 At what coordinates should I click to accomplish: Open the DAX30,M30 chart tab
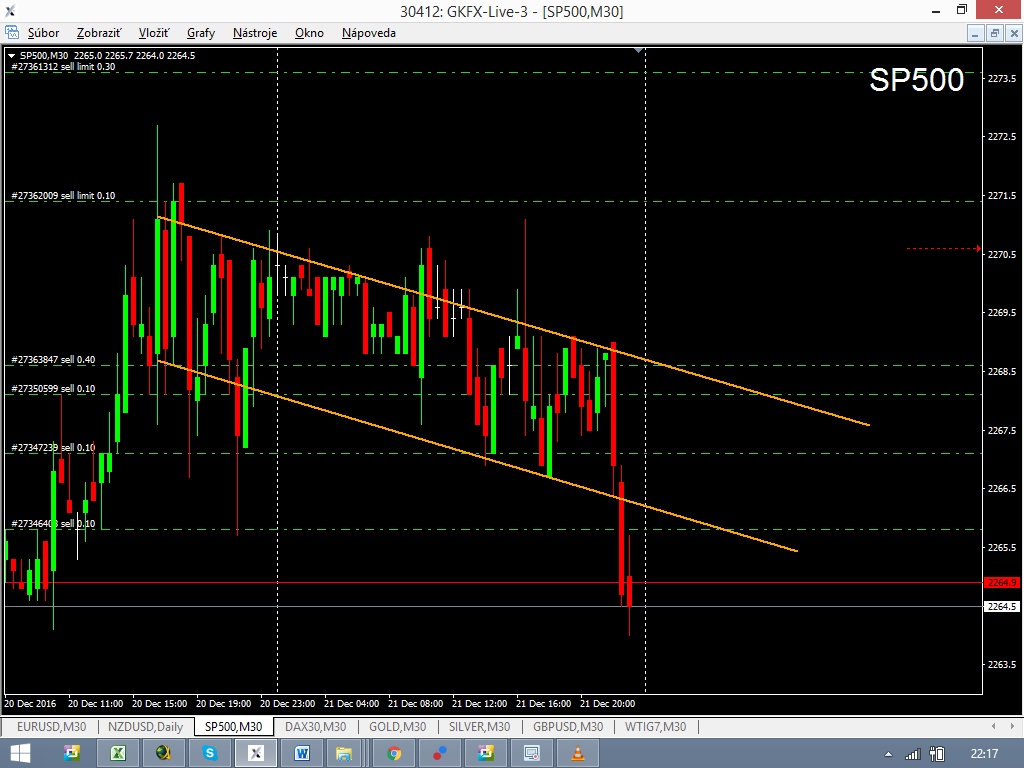click(315, 726)
